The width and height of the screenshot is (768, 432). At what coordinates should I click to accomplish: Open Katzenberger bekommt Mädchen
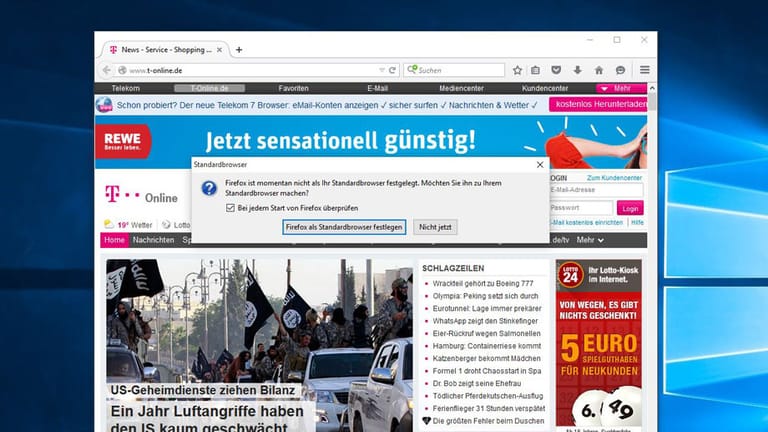[x=486, y=359]
